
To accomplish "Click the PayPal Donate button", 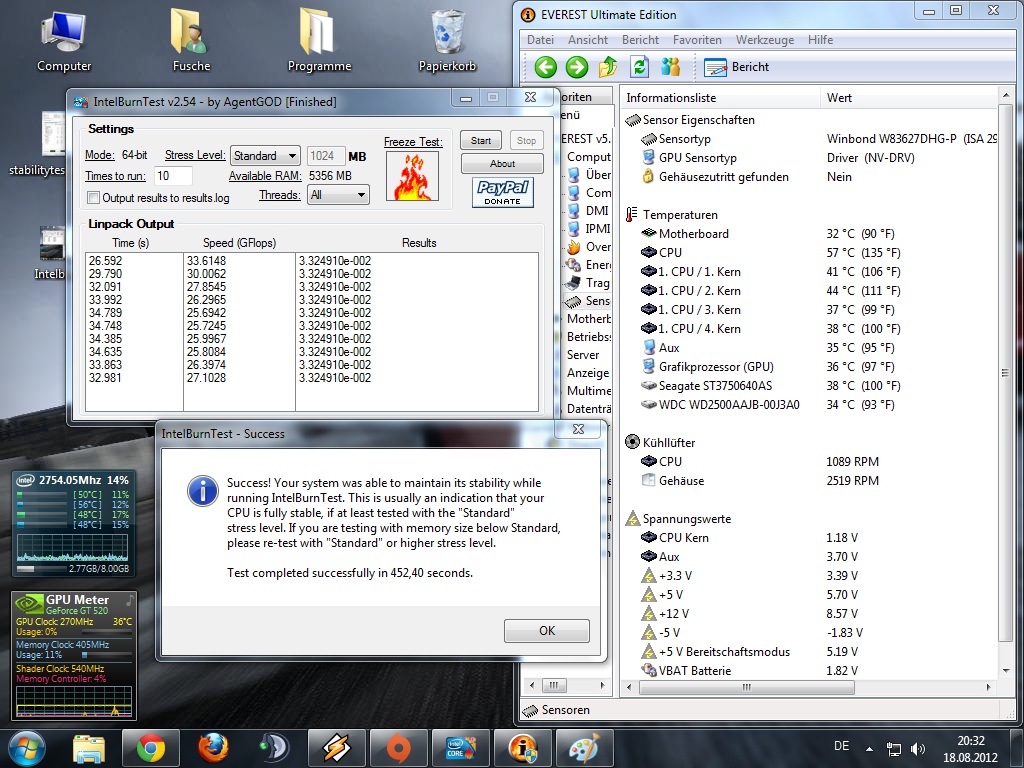I will point(502,192).
